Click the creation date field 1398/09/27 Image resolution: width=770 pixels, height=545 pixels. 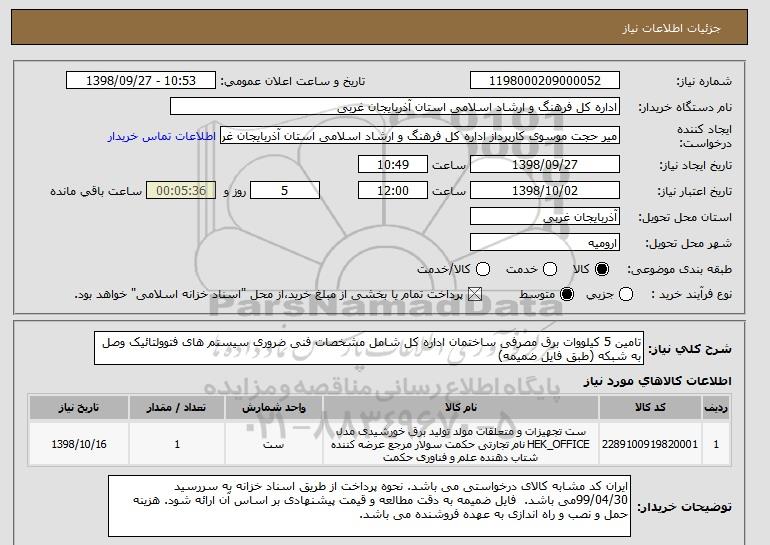click(545, 164)
